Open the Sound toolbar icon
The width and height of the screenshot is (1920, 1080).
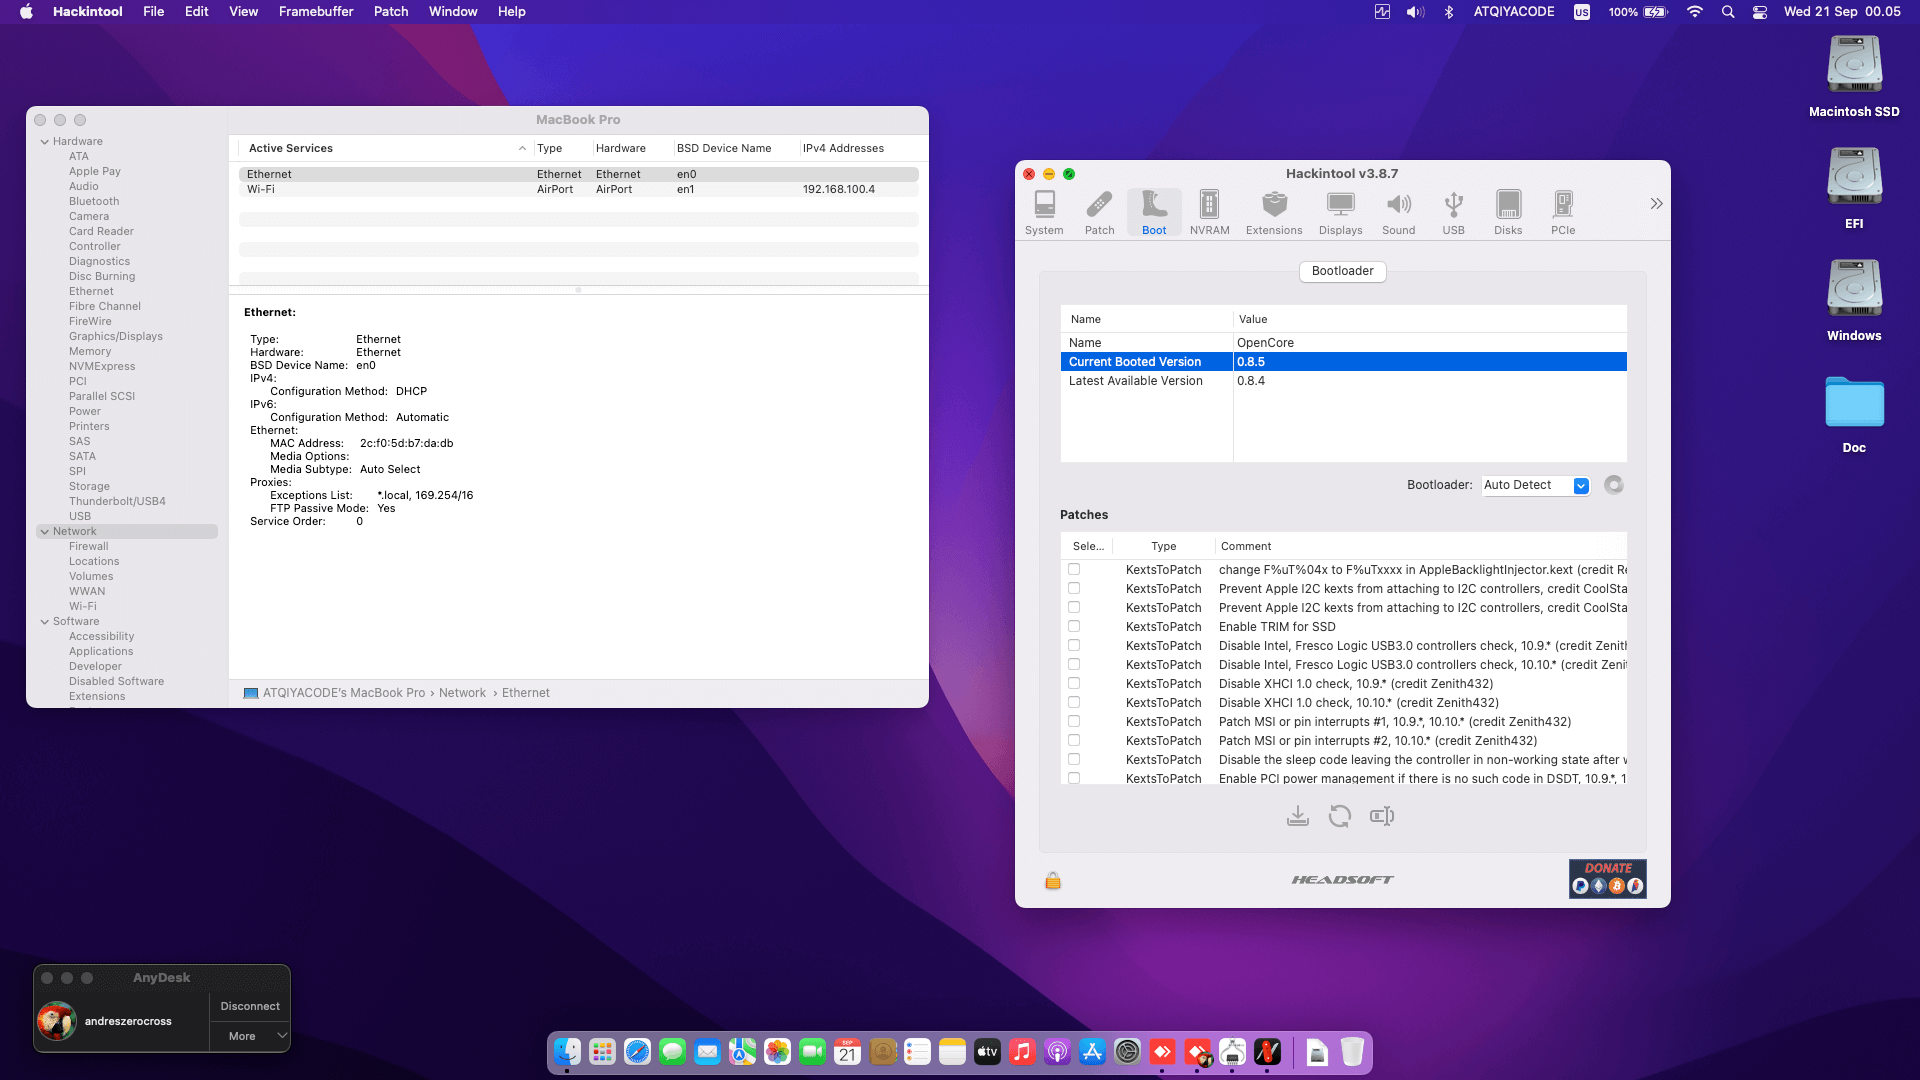pos(1398,213)
